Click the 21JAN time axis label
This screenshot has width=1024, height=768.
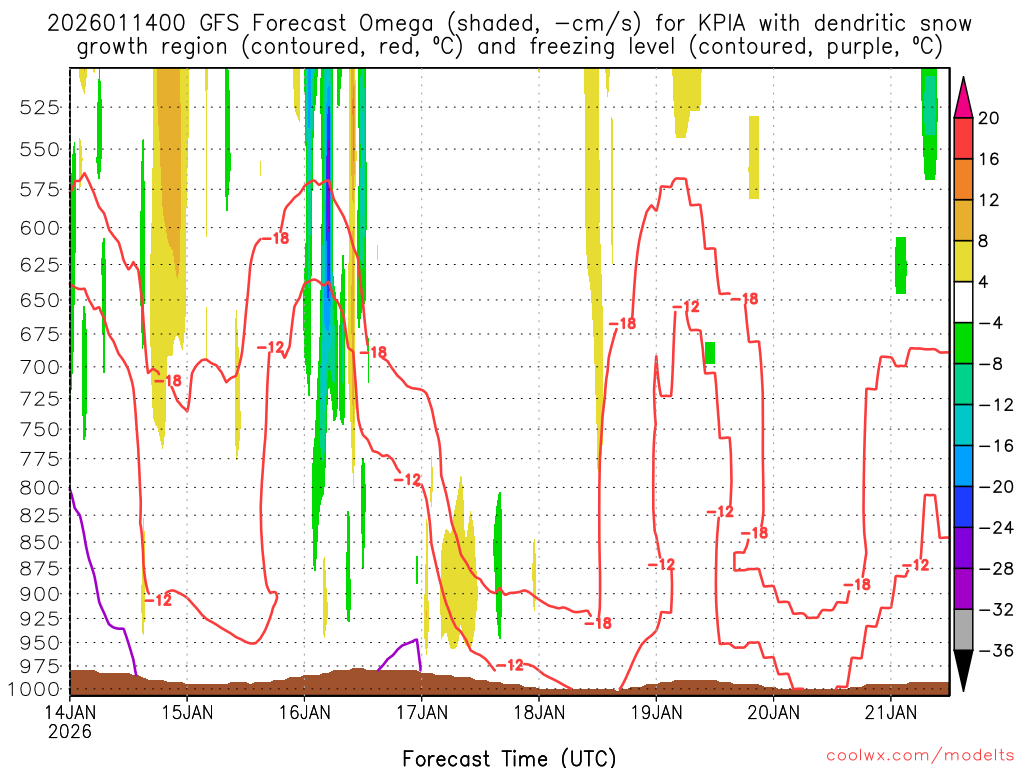click(891, 711)
